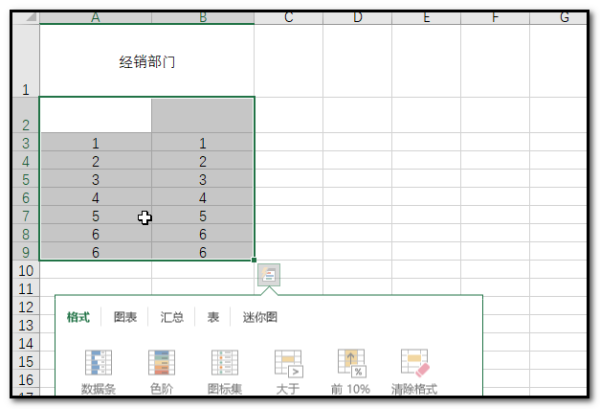Click cell A3 containing 1
Image resolution: width=600 pixels, height=409 pixels.
click(96, 143)
